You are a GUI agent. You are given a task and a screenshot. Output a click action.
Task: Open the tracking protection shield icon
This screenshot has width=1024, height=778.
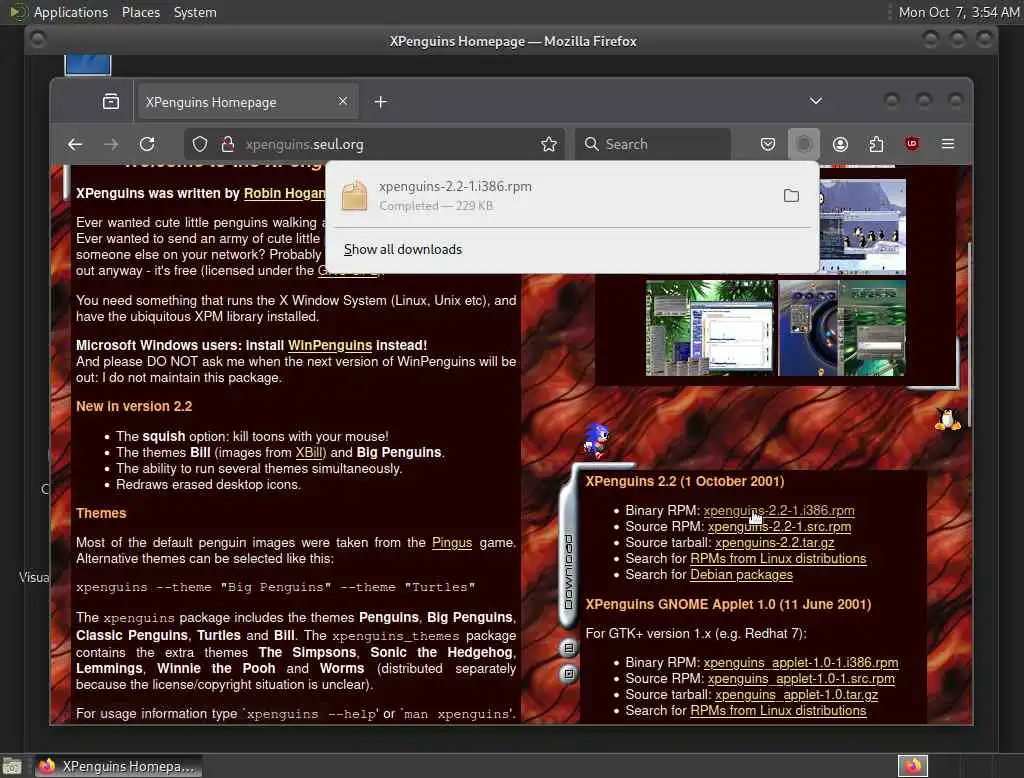(200, 144)
